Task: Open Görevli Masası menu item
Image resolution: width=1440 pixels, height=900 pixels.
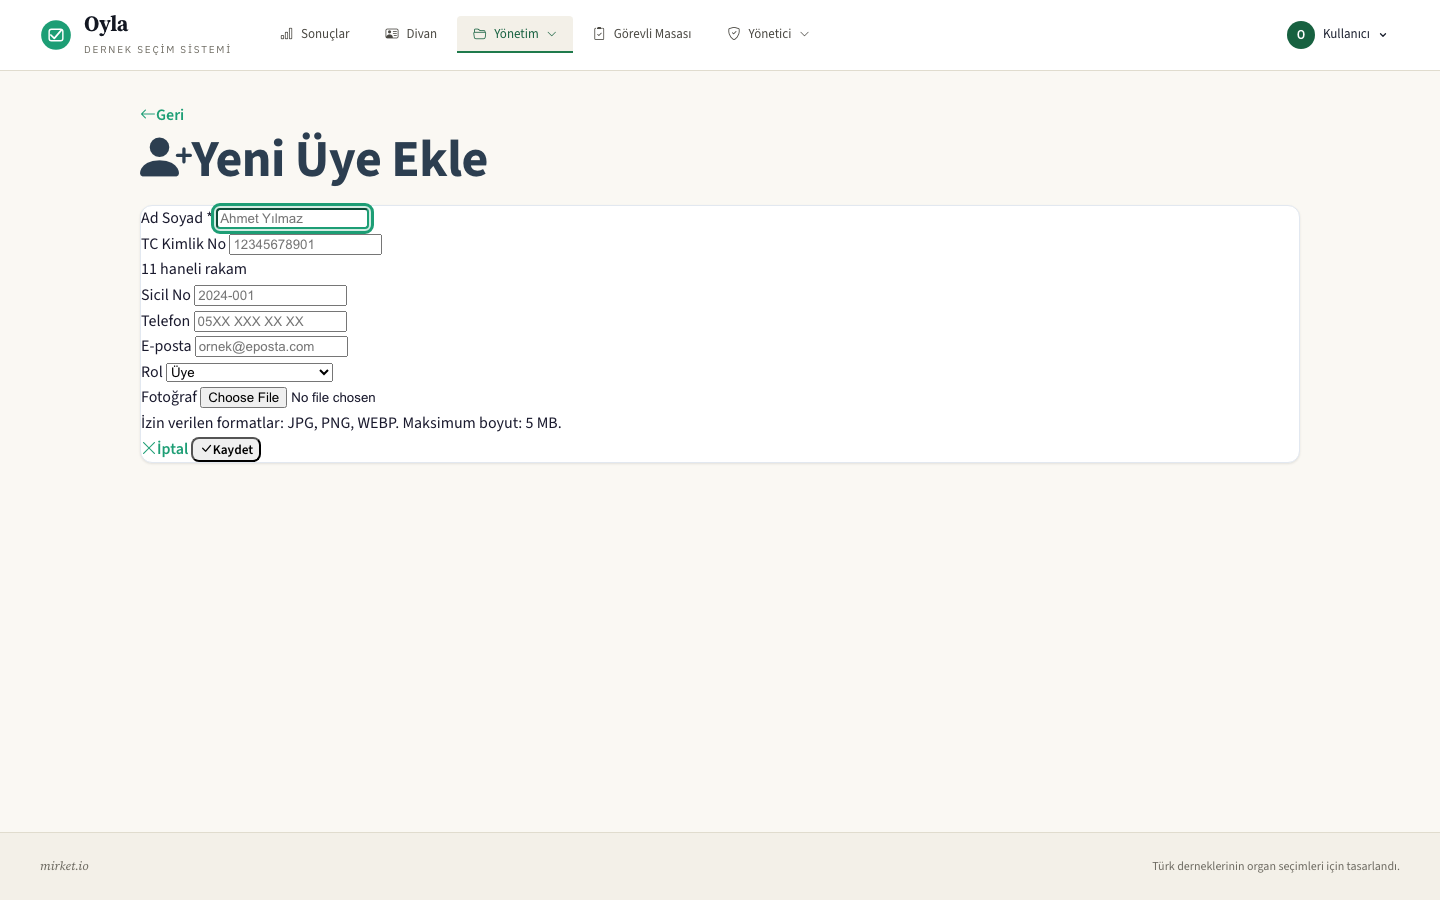Action: pos(642,34)
